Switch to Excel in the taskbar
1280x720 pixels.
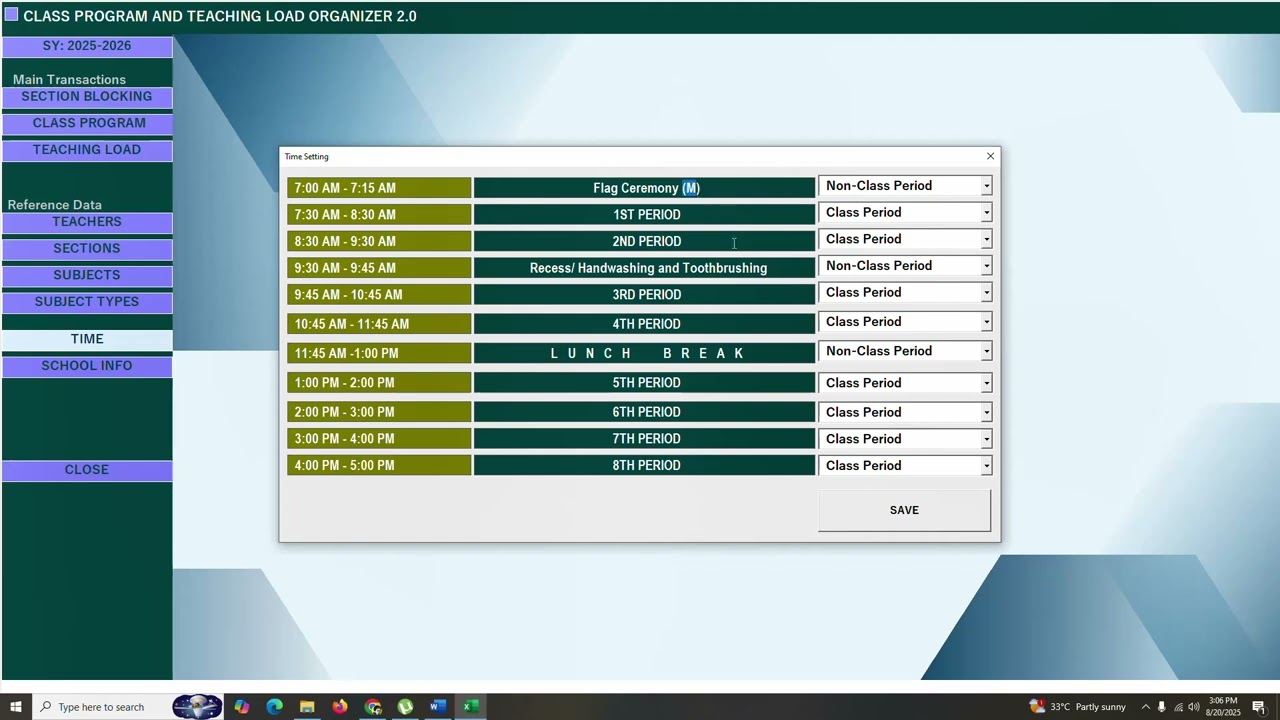tap(470, 707)
